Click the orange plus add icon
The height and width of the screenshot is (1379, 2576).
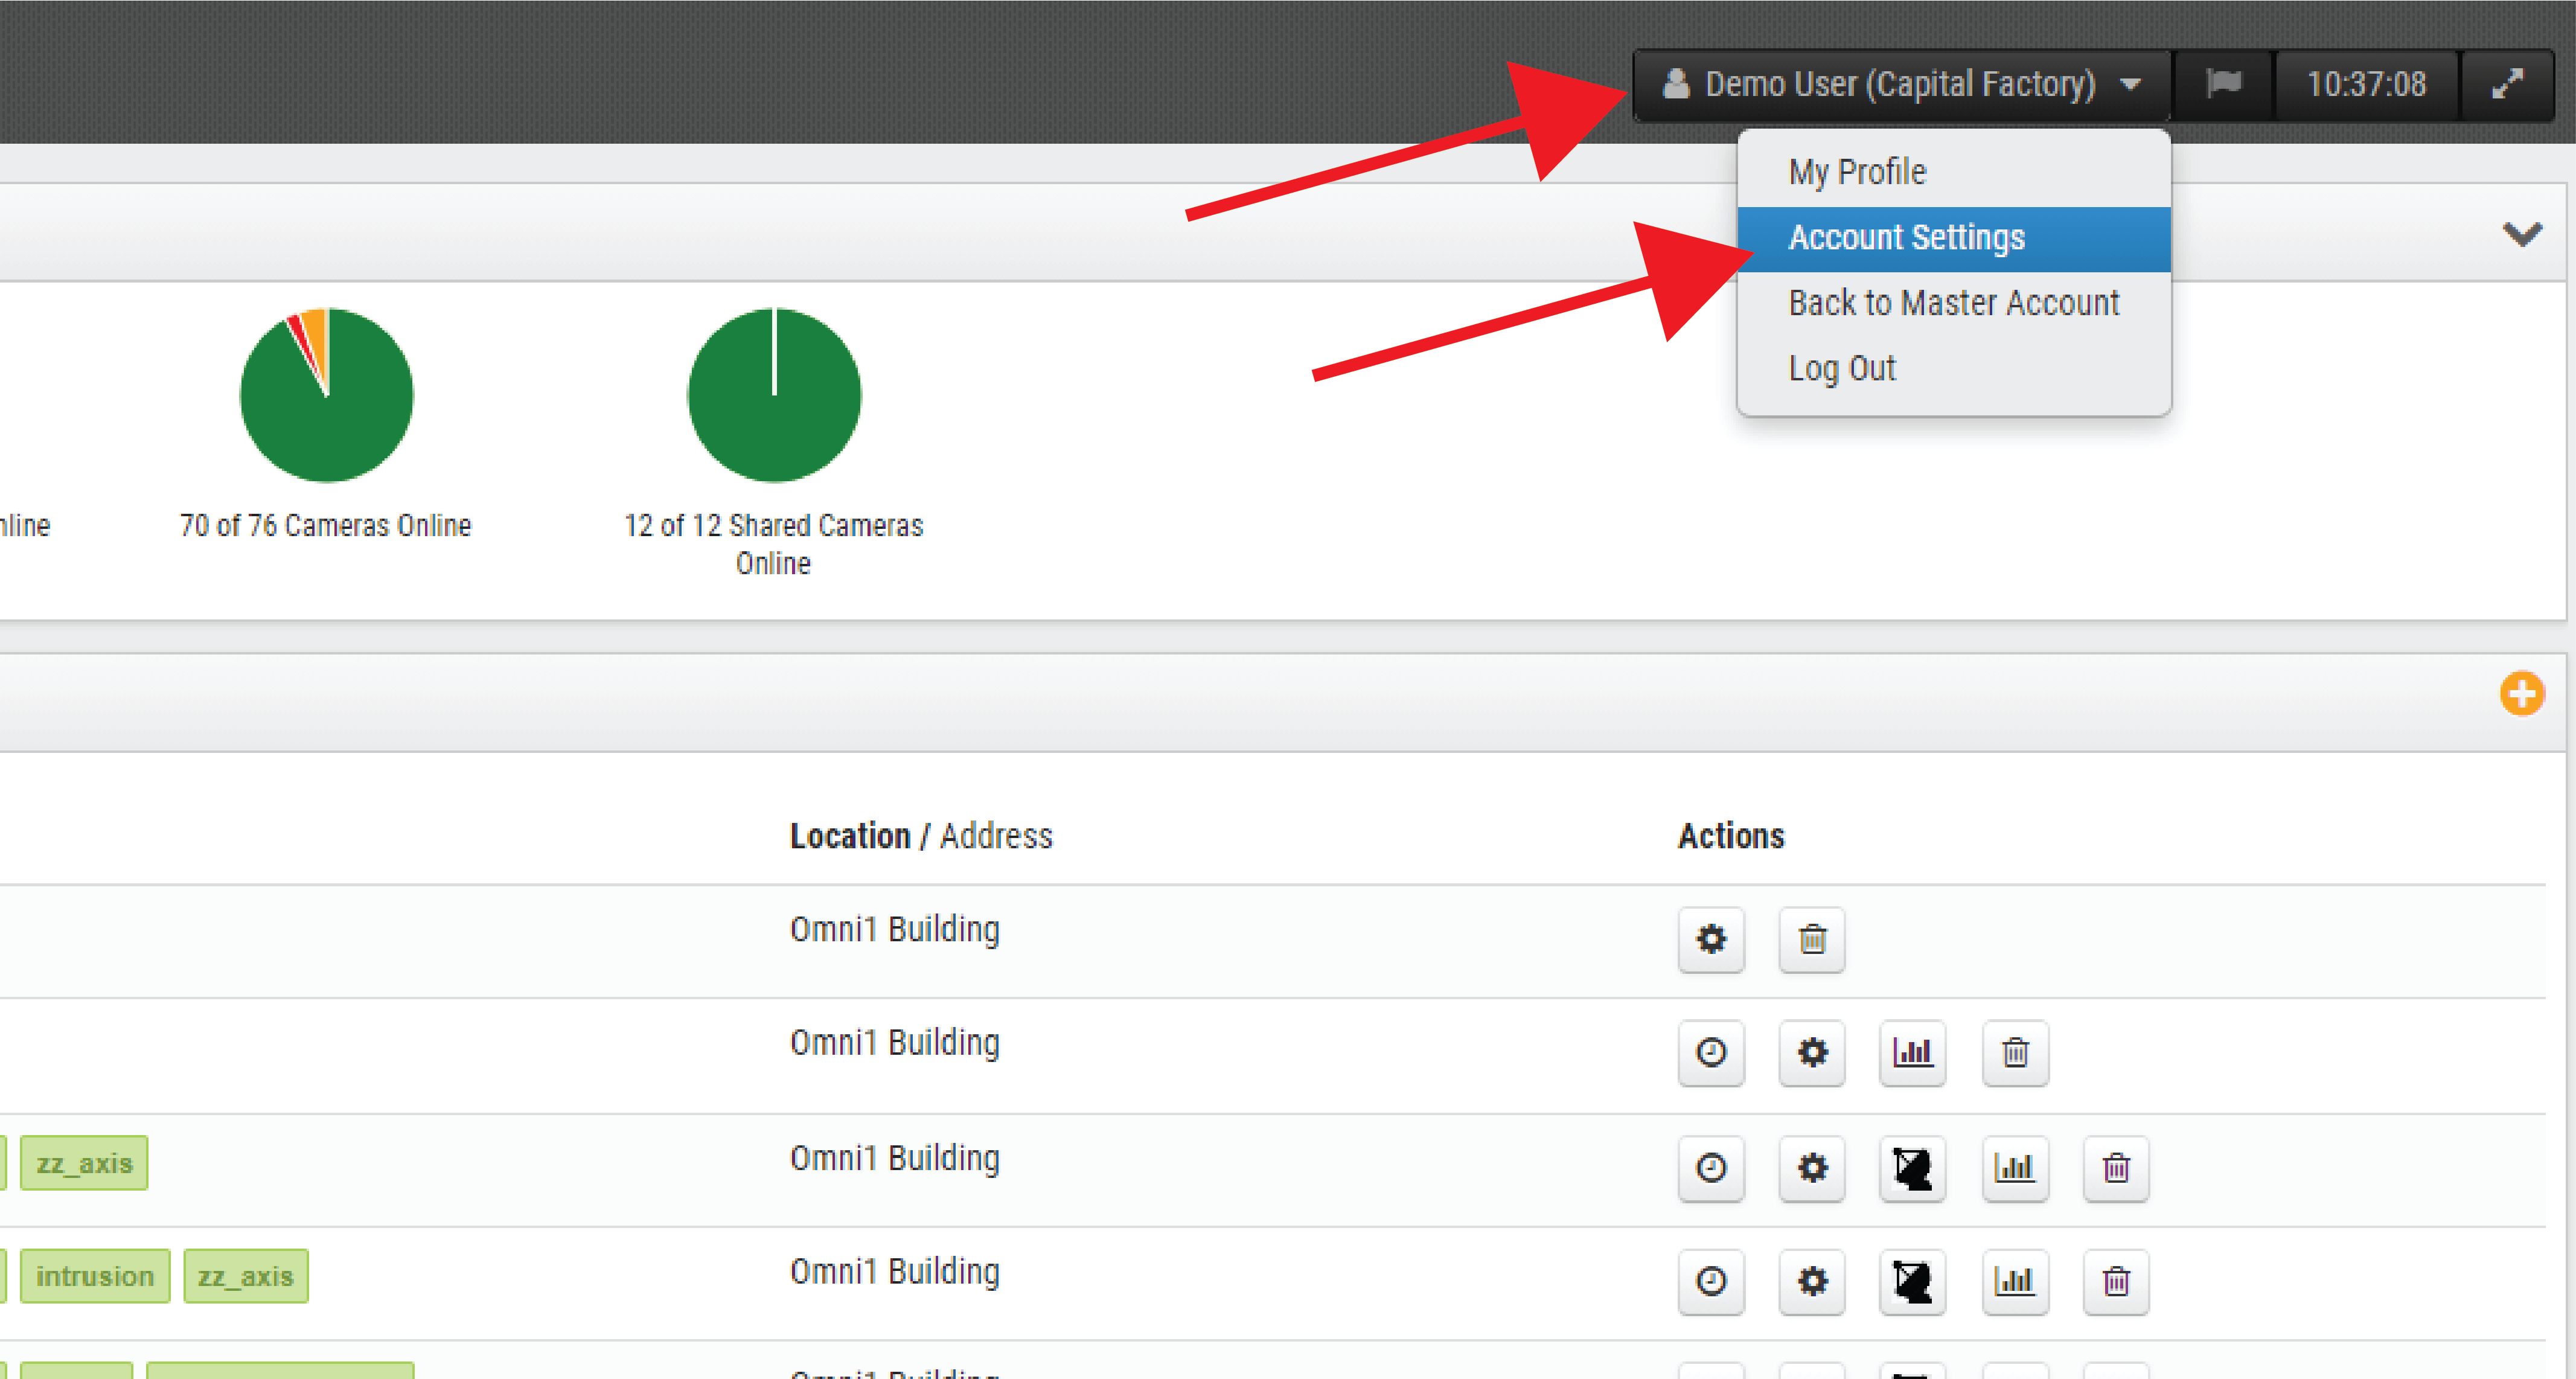(2521, 694)
